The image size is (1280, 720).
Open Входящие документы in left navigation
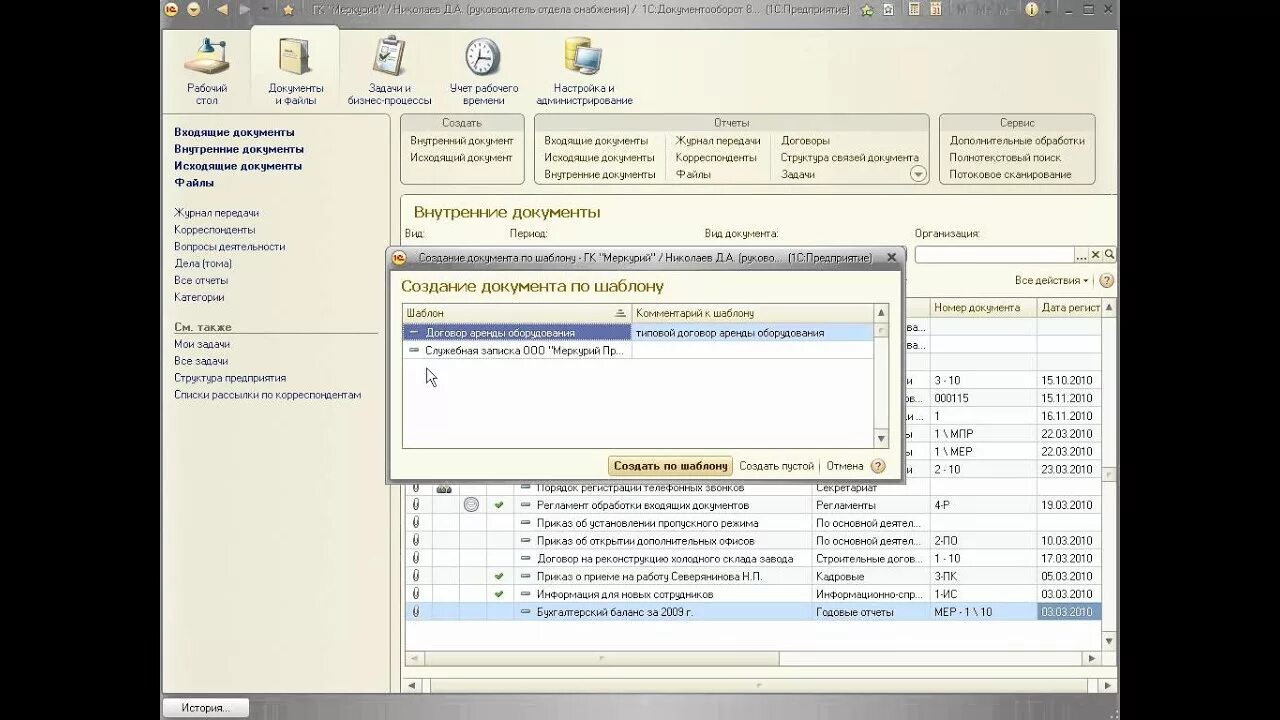tap(234, 132)
